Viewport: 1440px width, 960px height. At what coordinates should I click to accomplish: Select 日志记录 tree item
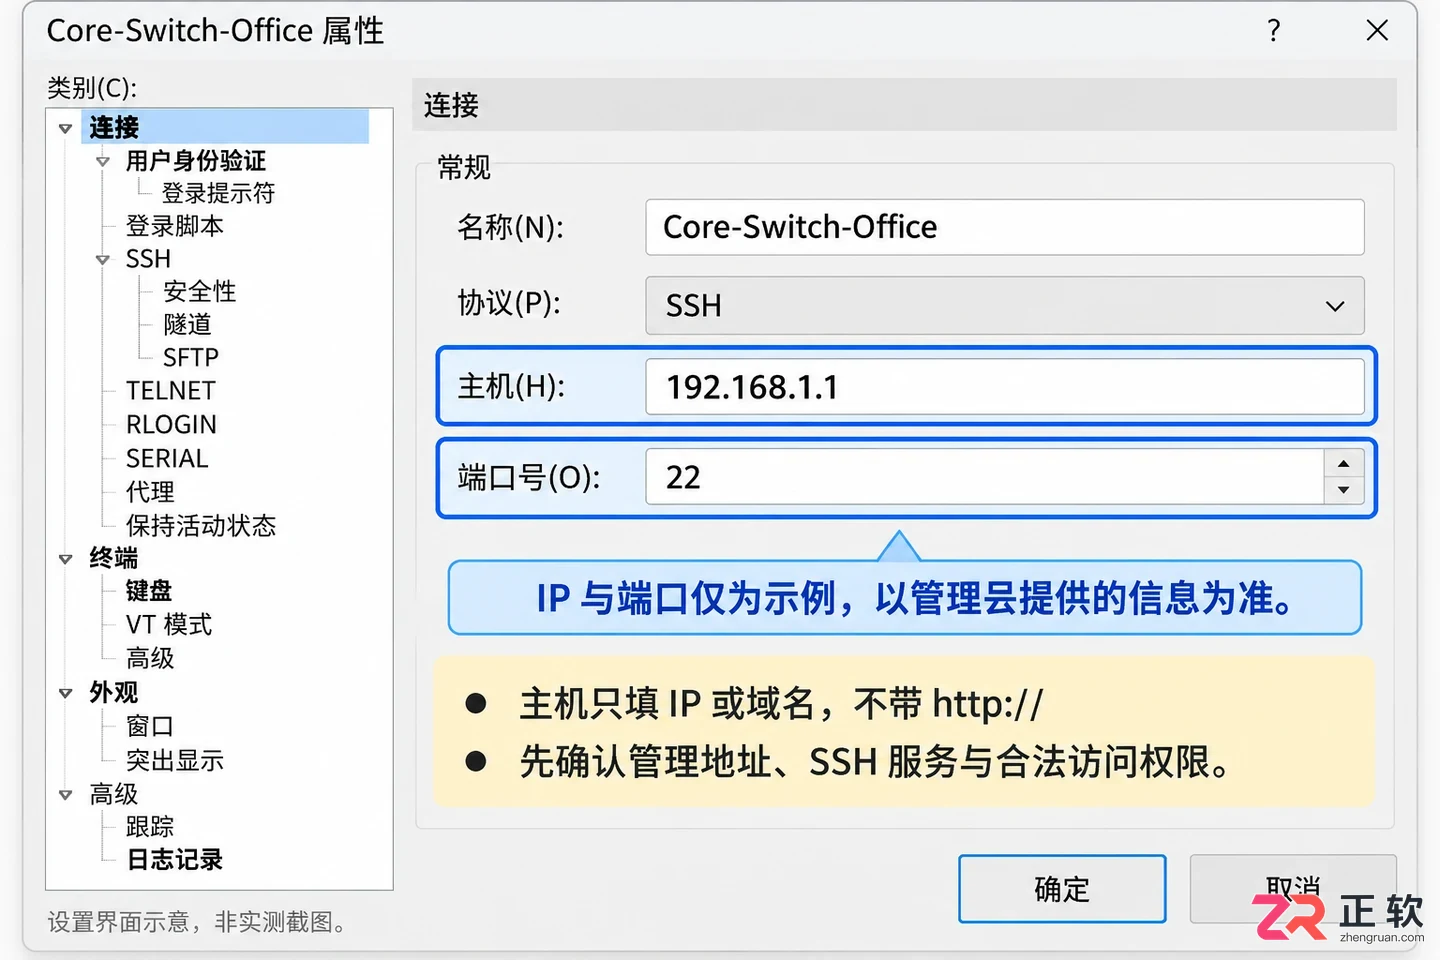click(175, 860)
